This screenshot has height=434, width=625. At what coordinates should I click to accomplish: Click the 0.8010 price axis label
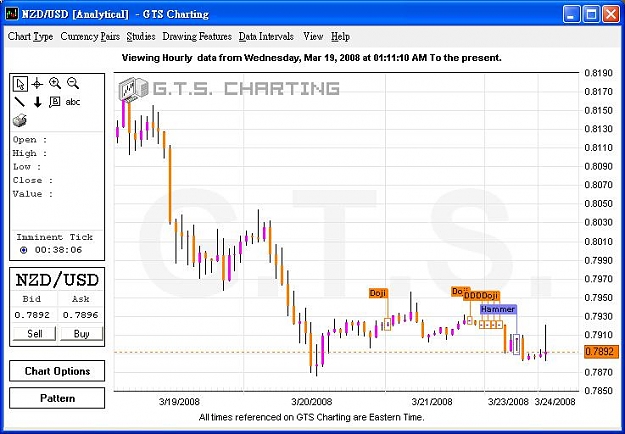pos(598,242)
